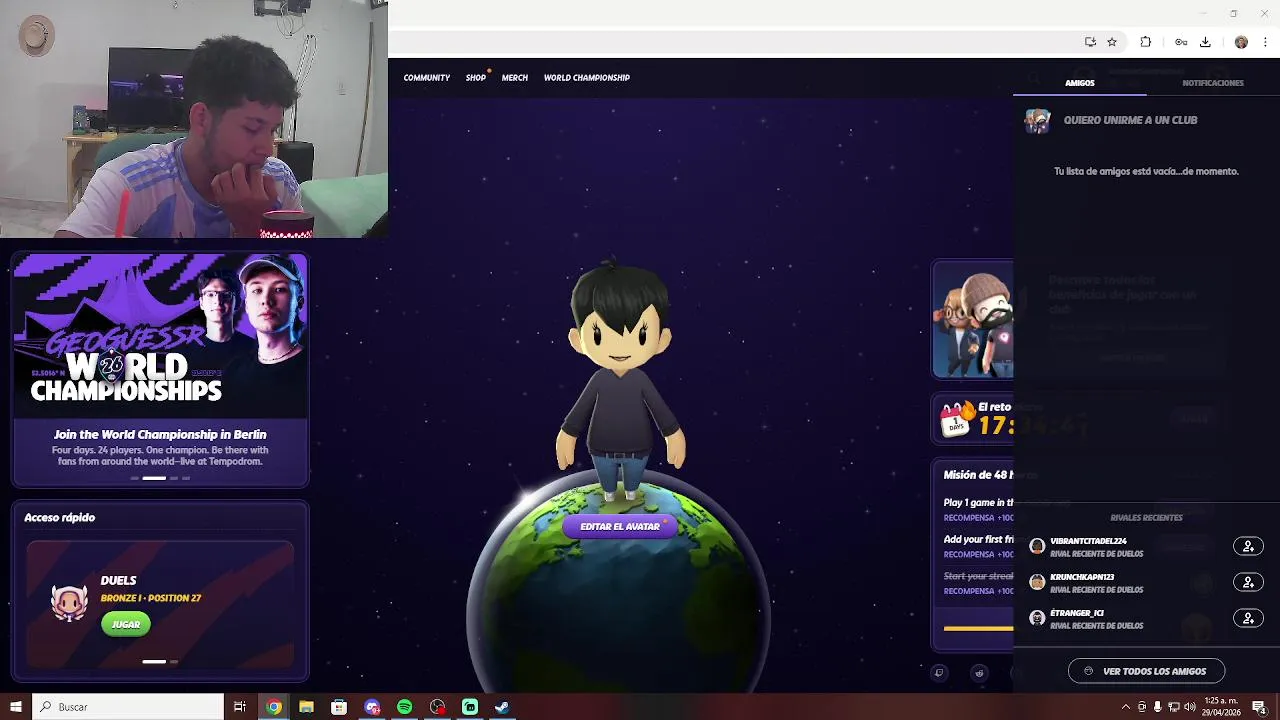Screen dimensions: 1280x720
Task: Click the Chrome icon in taskbar
Action: pyautogui.click(x=273, y=707)
